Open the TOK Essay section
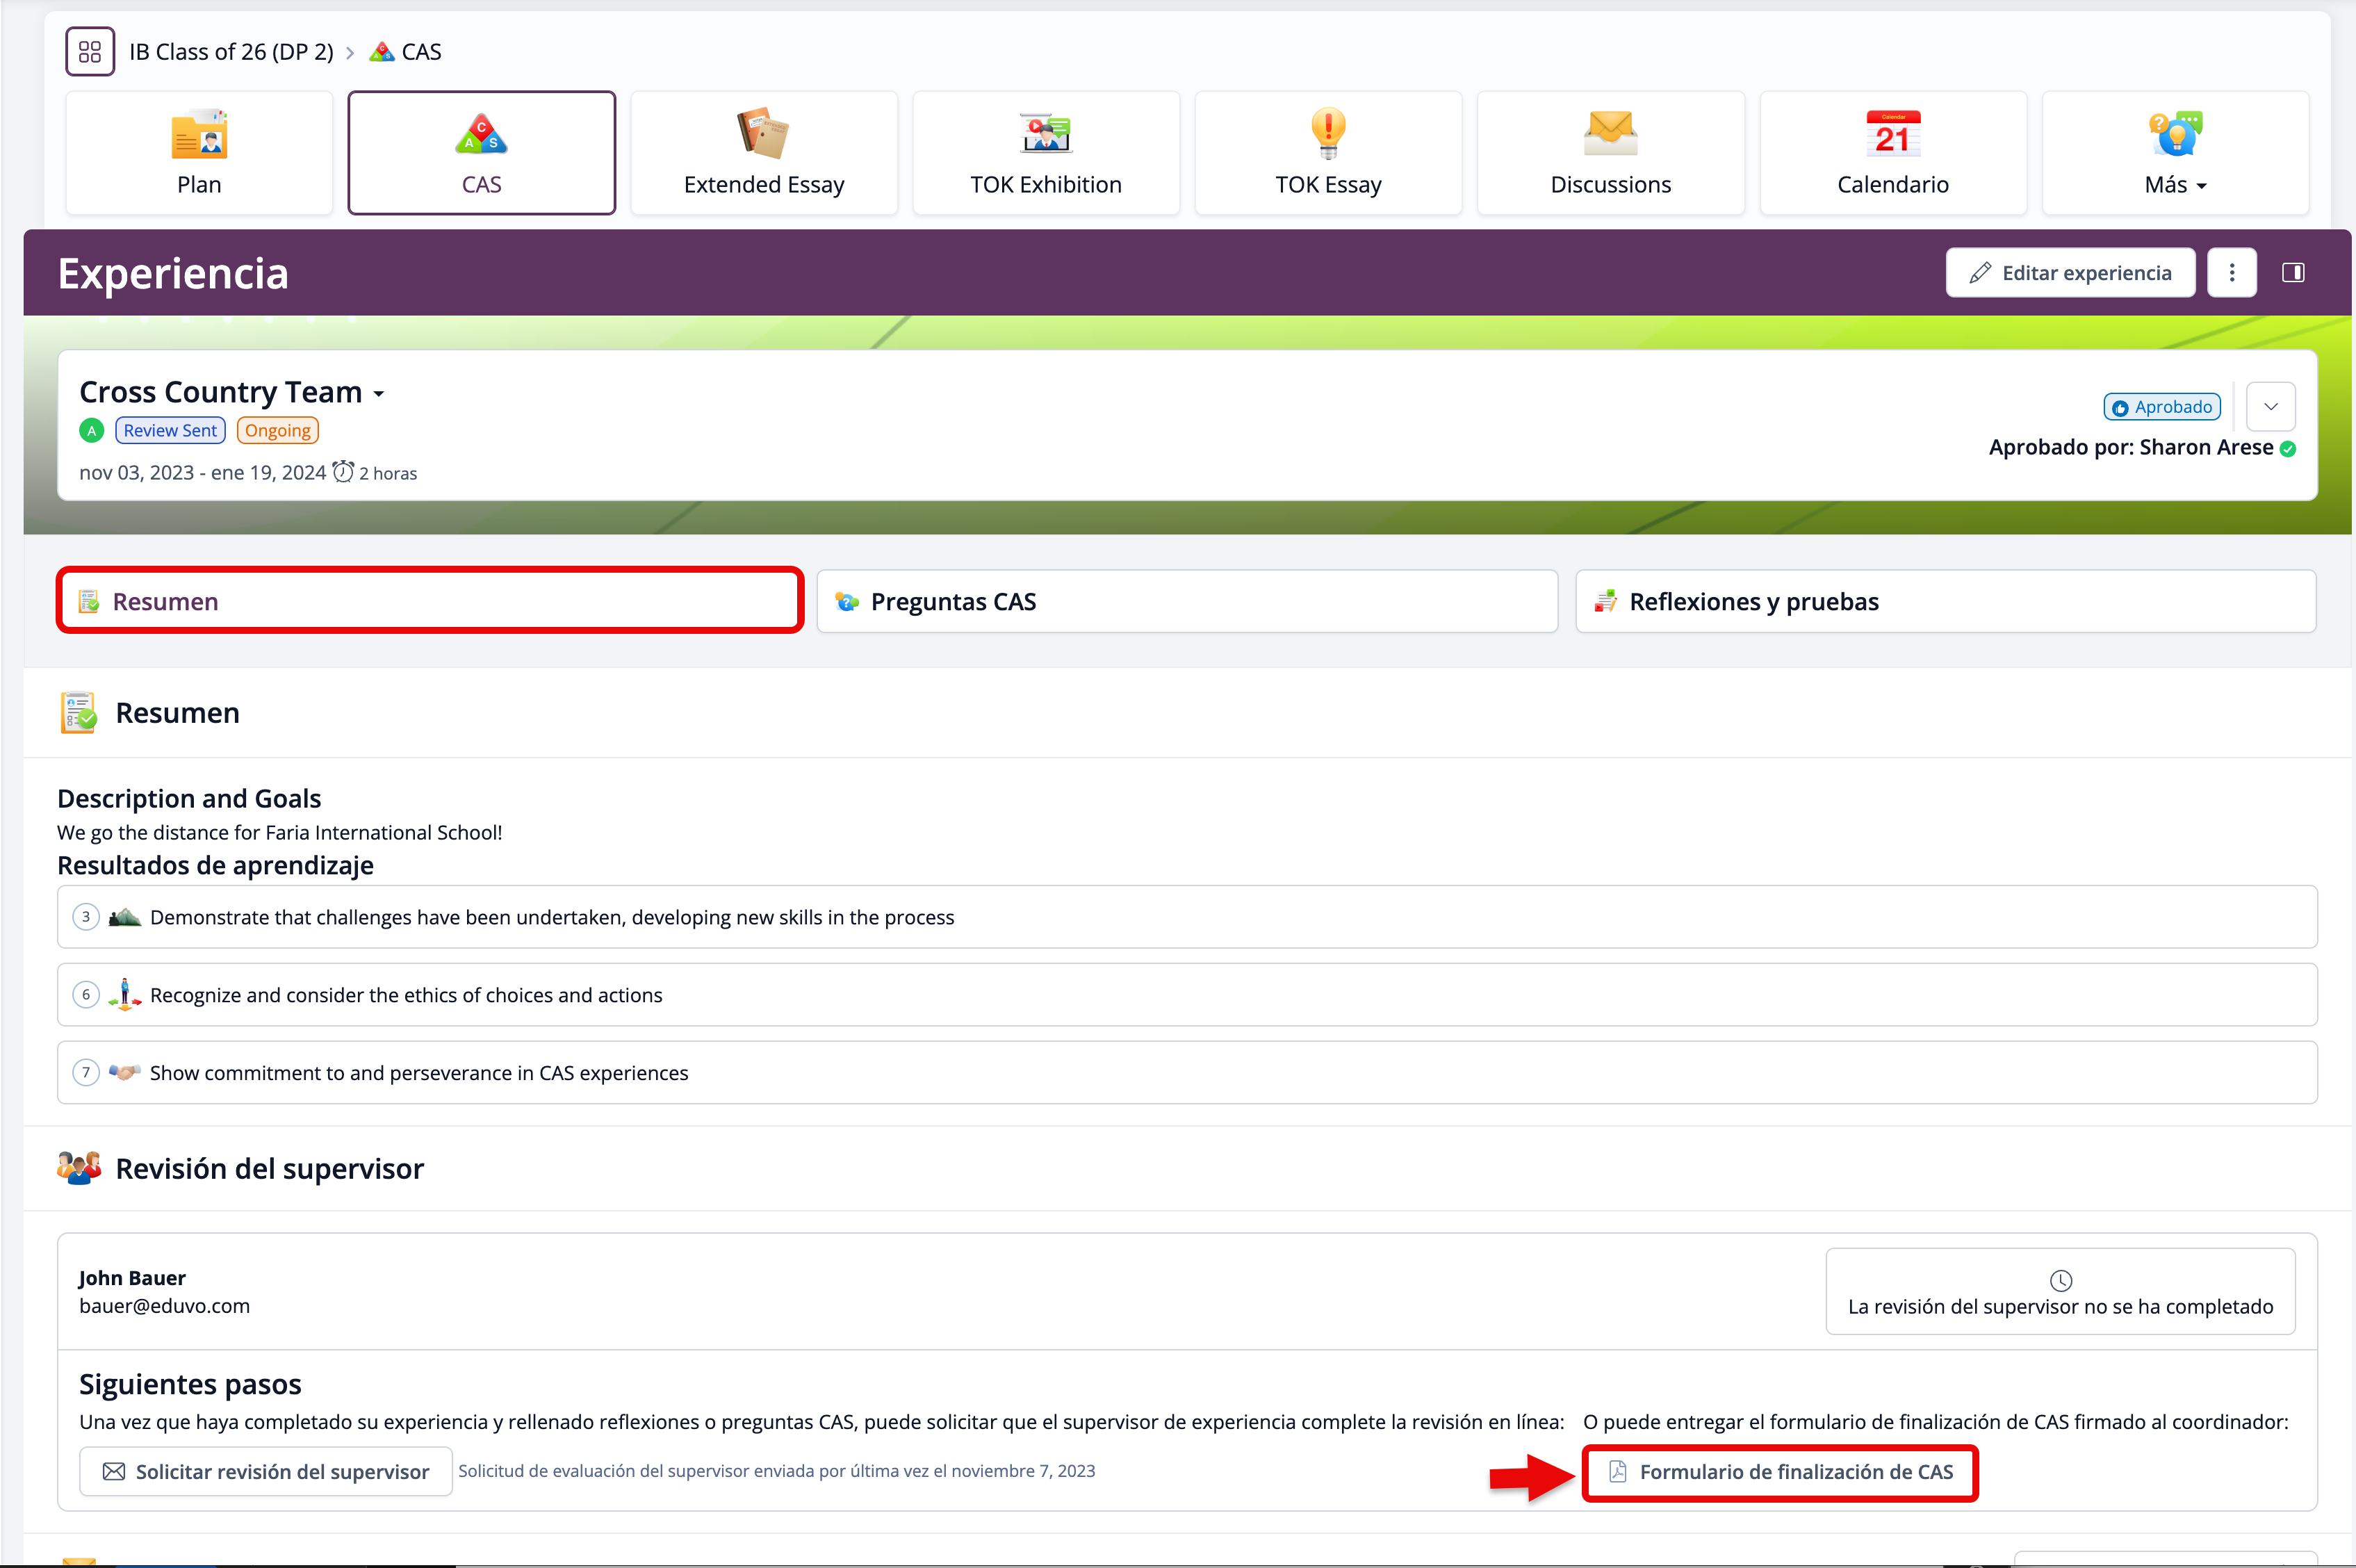 1328,153
